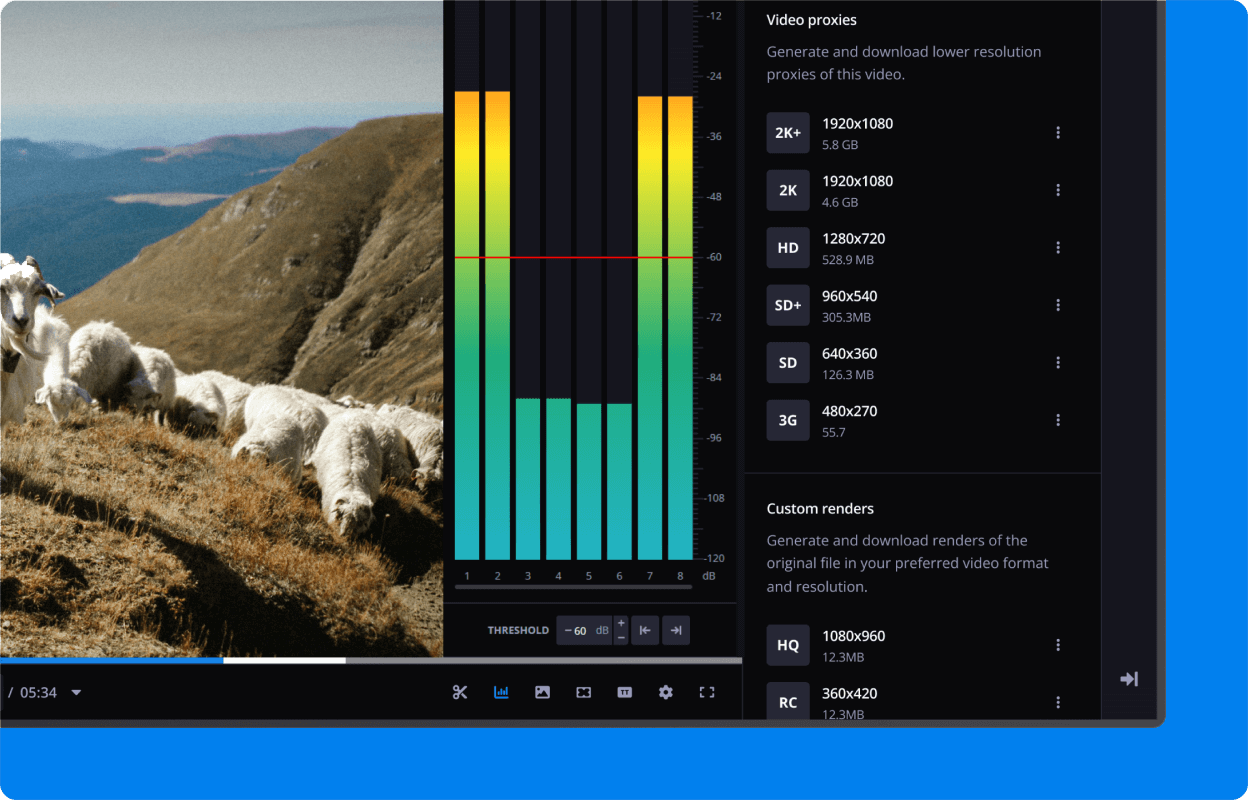Click the threshold dB value field
Image resolution: width=1248 pixels, height=800 pixels.
[x=582, y=631]
